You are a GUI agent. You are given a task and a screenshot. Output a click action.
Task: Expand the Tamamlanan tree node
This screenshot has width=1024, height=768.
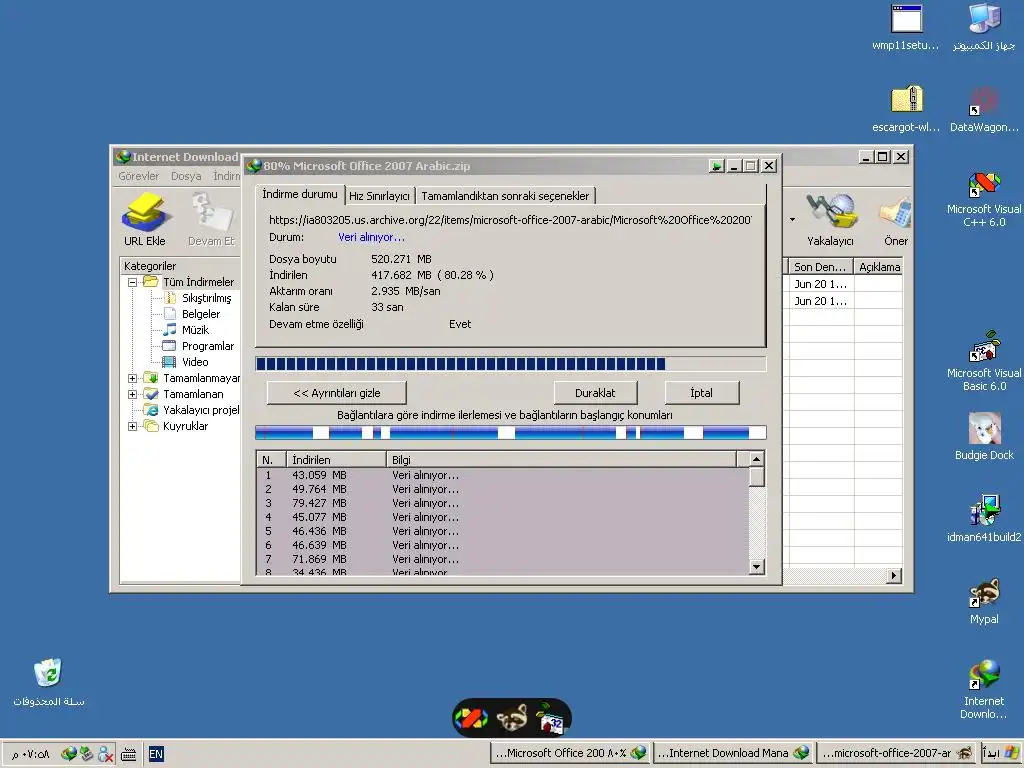click(x=133, y=394)
